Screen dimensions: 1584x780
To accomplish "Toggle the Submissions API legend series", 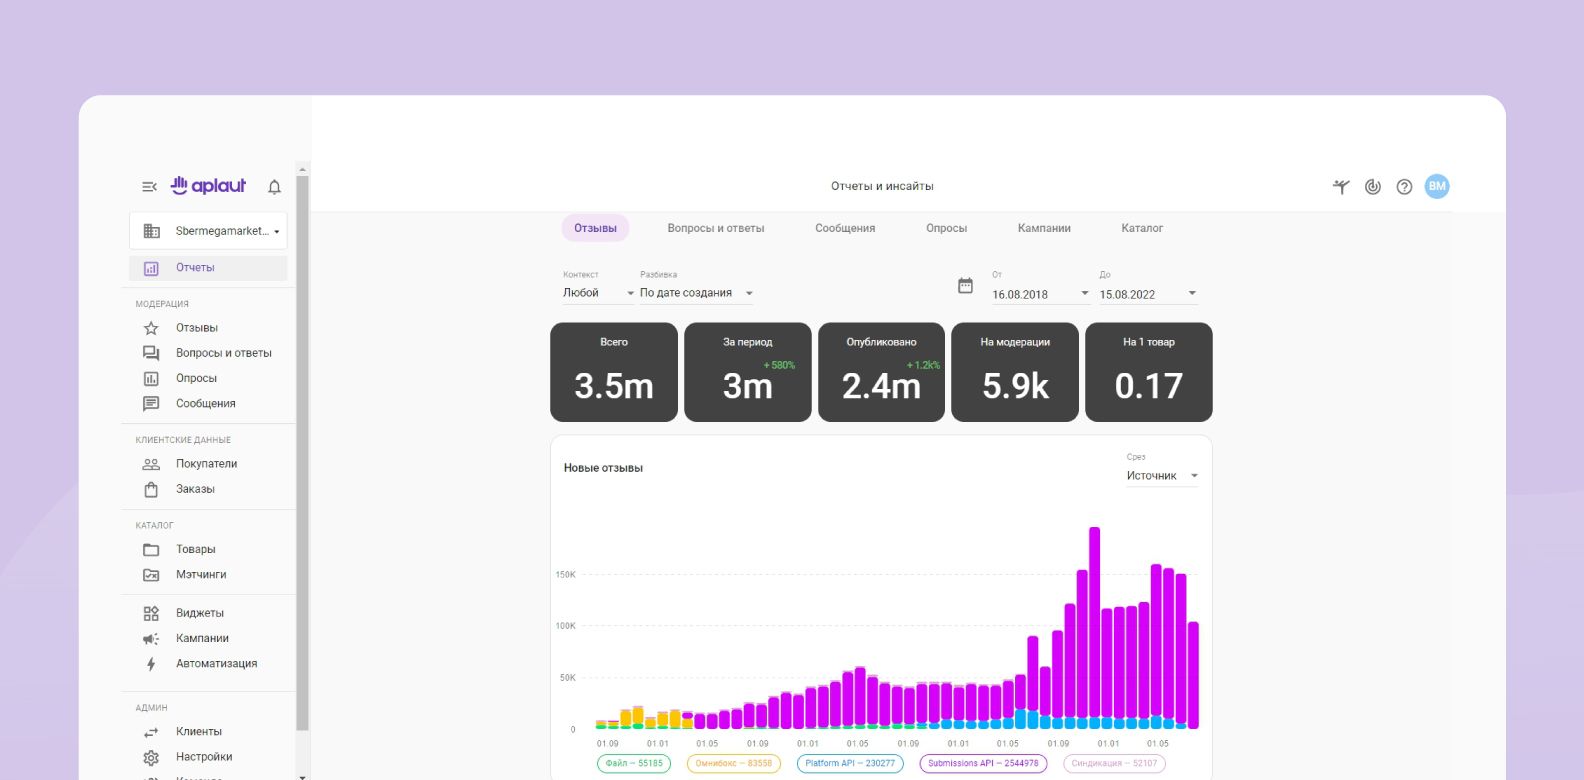I will coord(982,763).
